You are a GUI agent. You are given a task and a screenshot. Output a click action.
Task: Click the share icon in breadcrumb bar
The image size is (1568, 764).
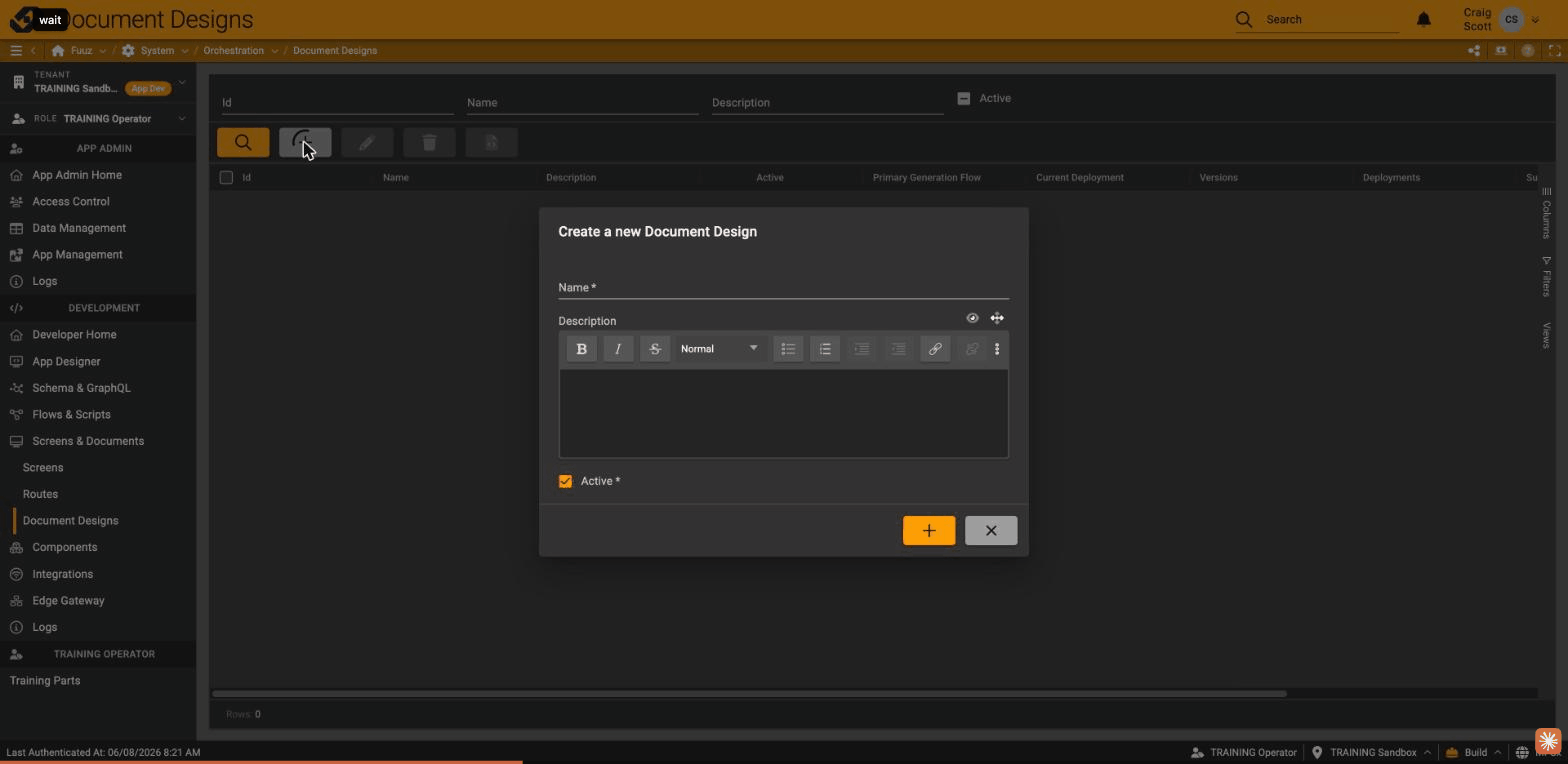click(1474, 50)
